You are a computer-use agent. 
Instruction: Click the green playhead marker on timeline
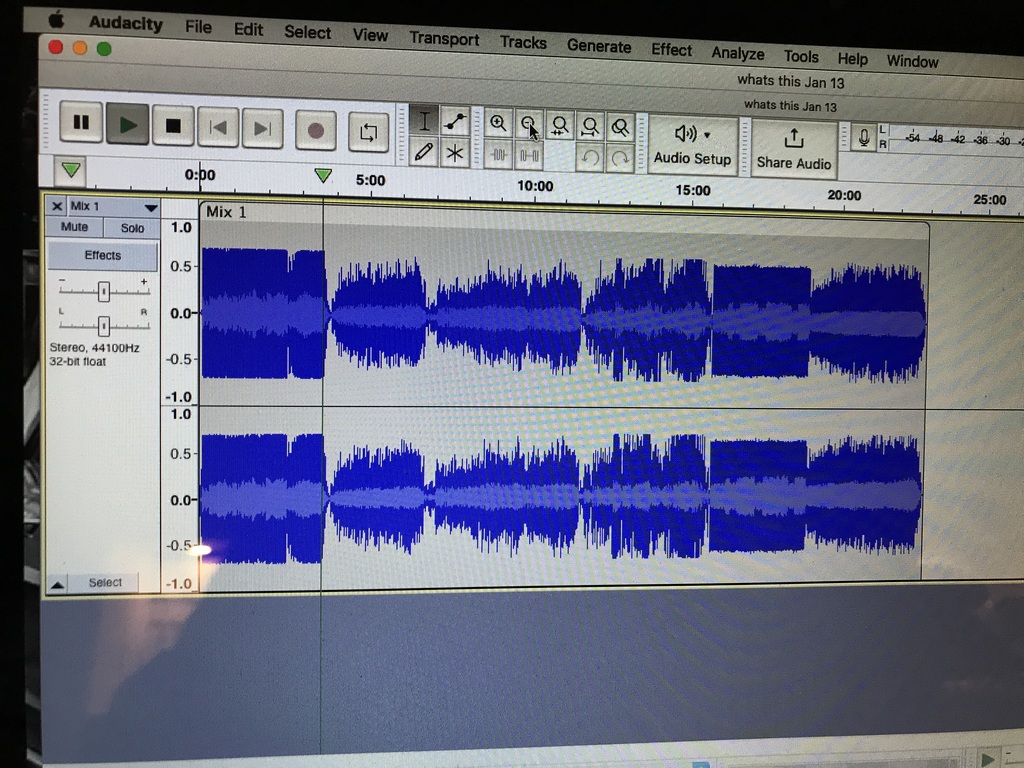(x=323, y=175)
